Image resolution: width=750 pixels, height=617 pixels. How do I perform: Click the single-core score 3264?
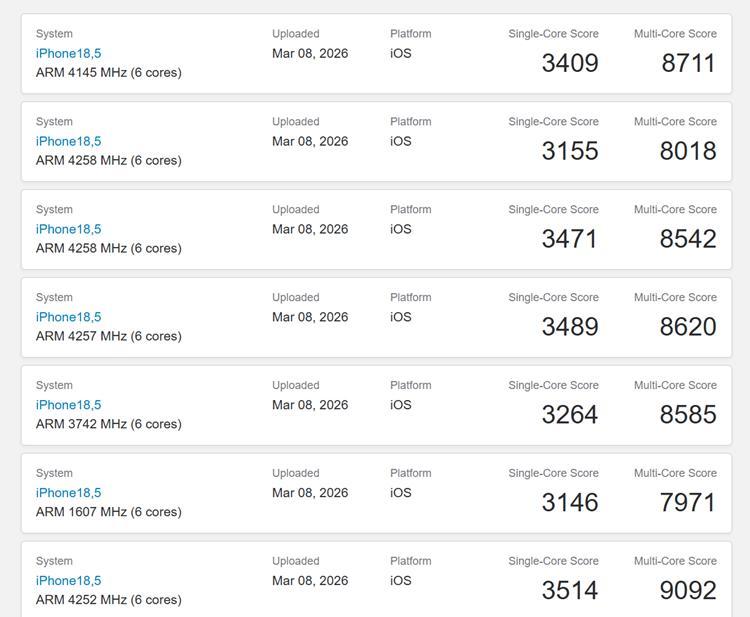[x=569, y=415]
